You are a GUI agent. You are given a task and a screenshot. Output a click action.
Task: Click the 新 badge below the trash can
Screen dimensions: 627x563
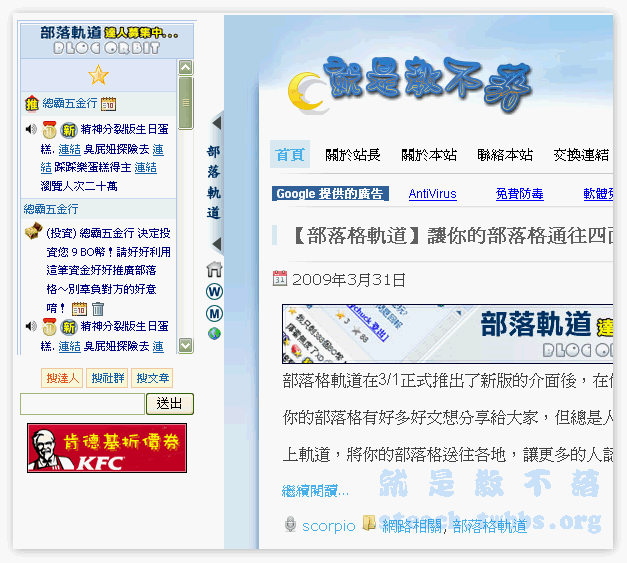[x=69, y=327]
